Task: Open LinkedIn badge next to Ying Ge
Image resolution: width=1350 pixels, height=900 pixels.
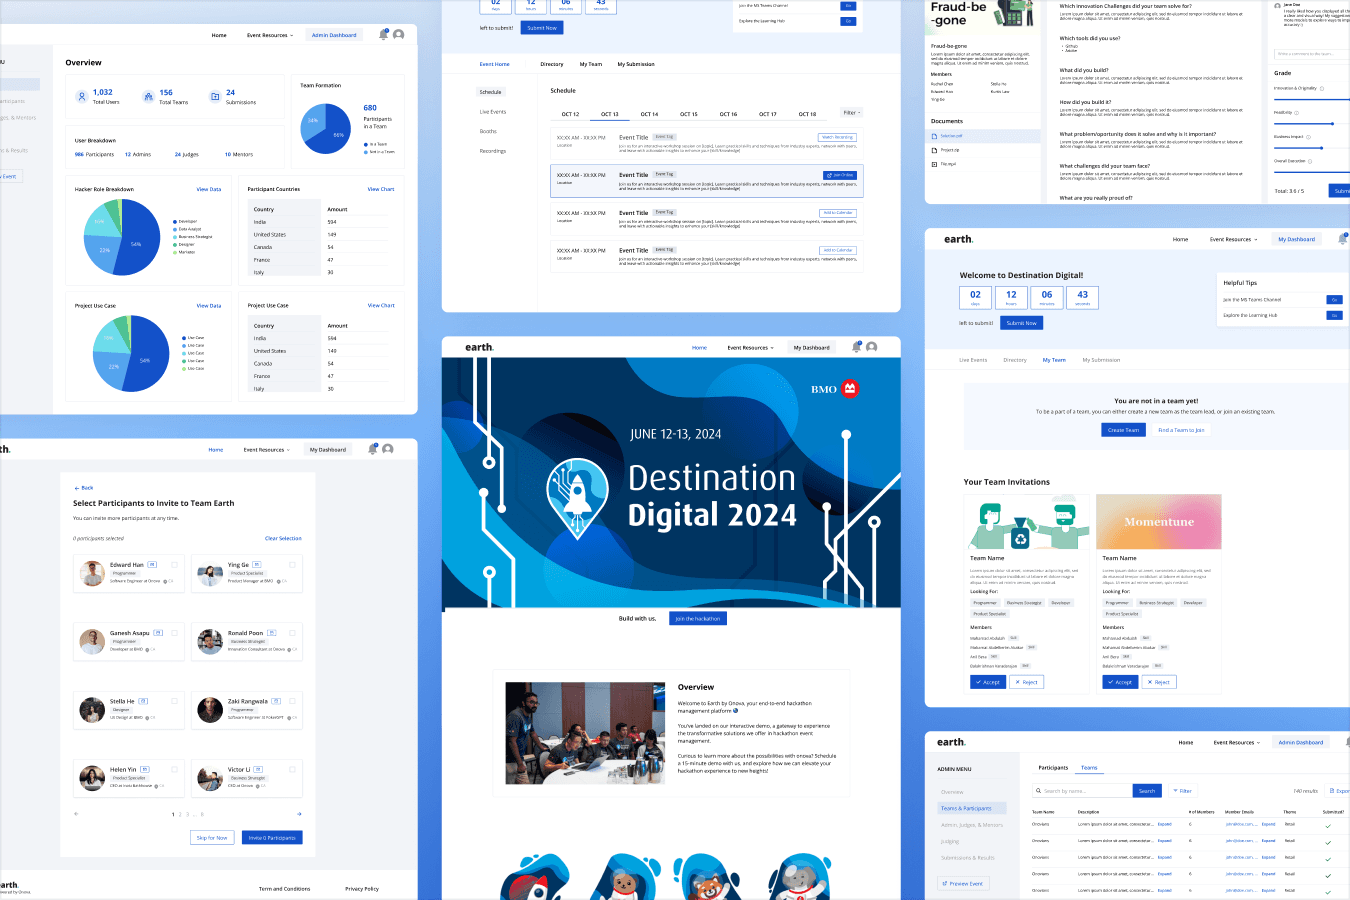Action: pyautogui.click(x=256, y=565)
